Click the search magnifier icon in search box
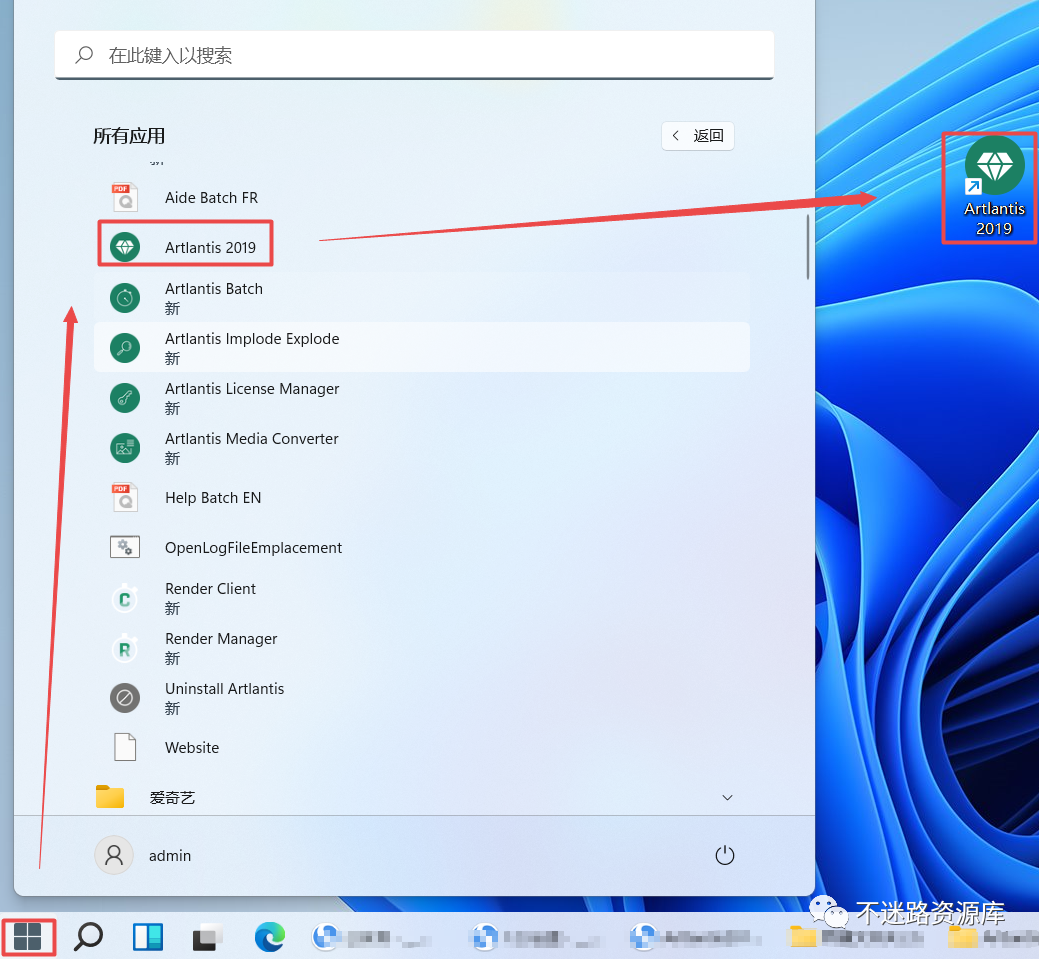Image resolution: width=1039 pixels, height=959 pixels. [84, 54]
